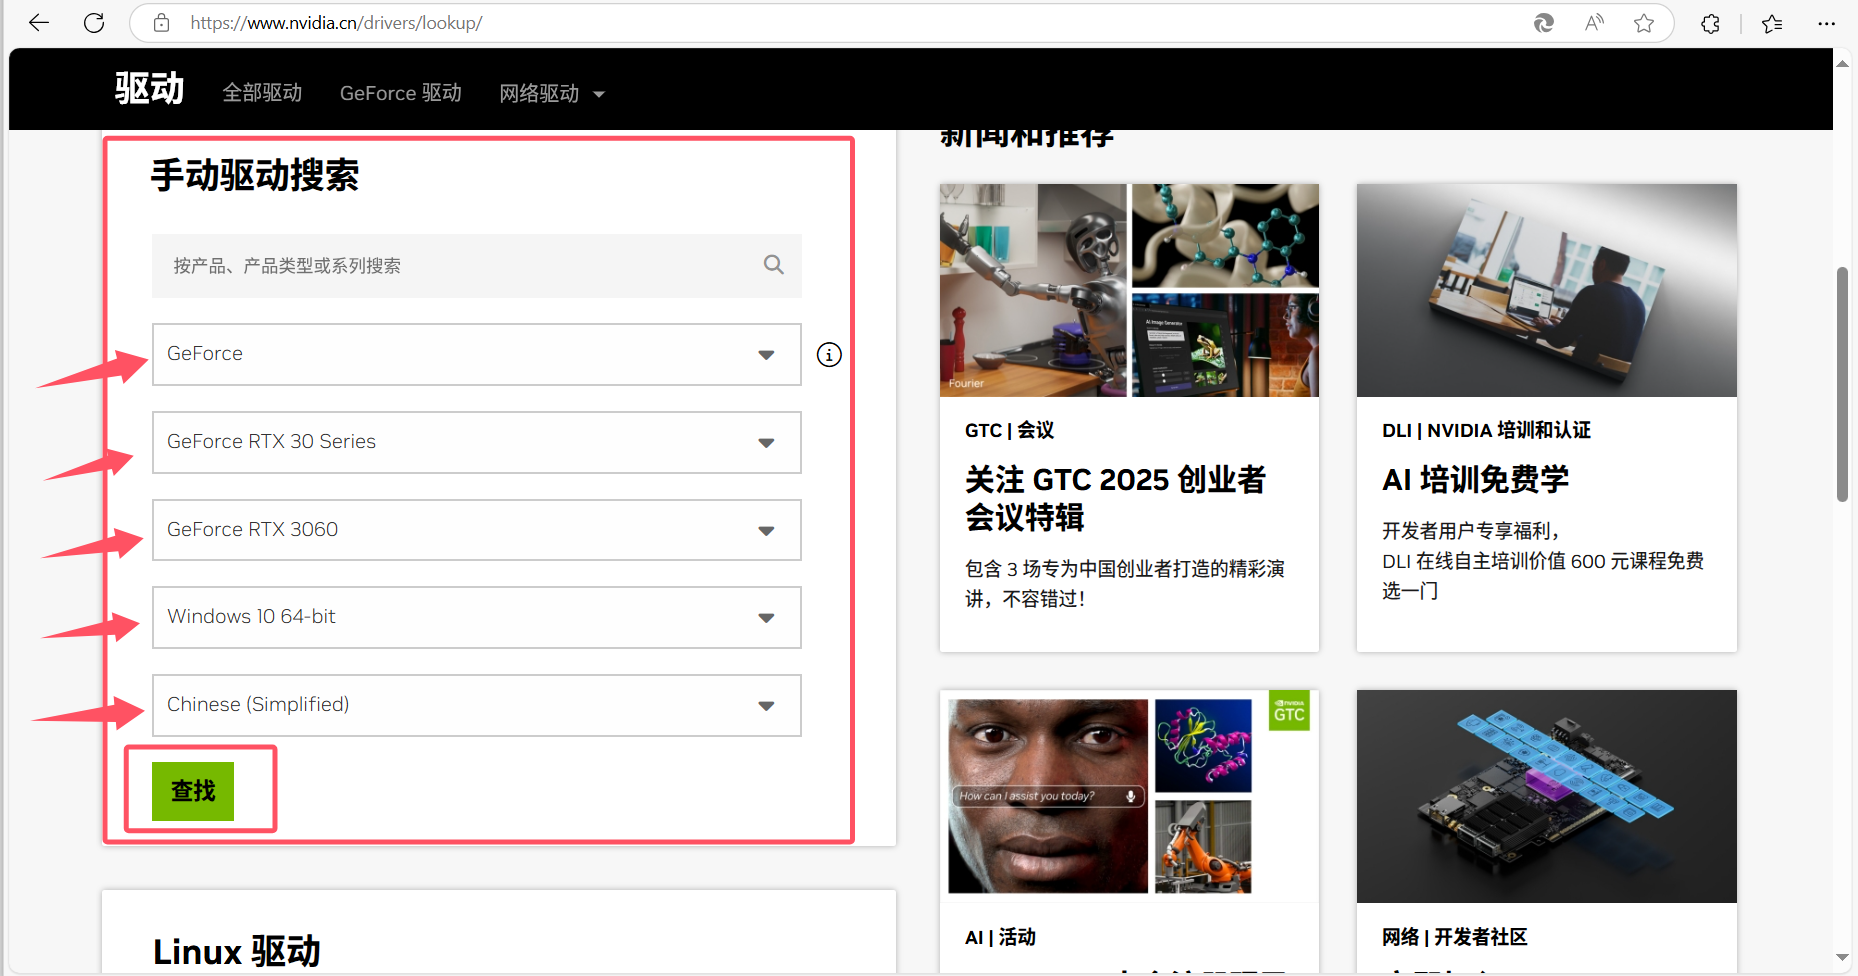Open browser extensions icon
Viewport: 1858px width, 976px height.
pos(1711,22)
